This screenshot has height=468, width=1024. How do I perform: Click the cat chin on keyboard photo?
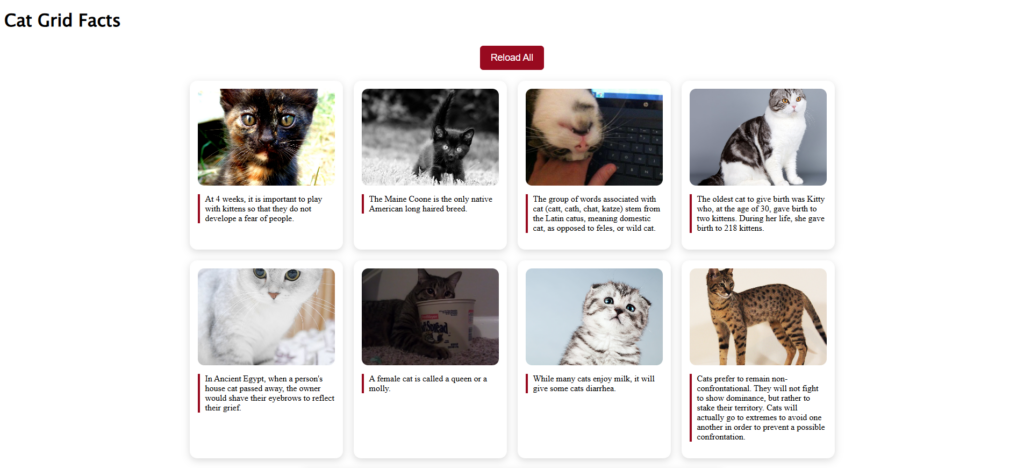pyautogui.click(x=594, y=137)
